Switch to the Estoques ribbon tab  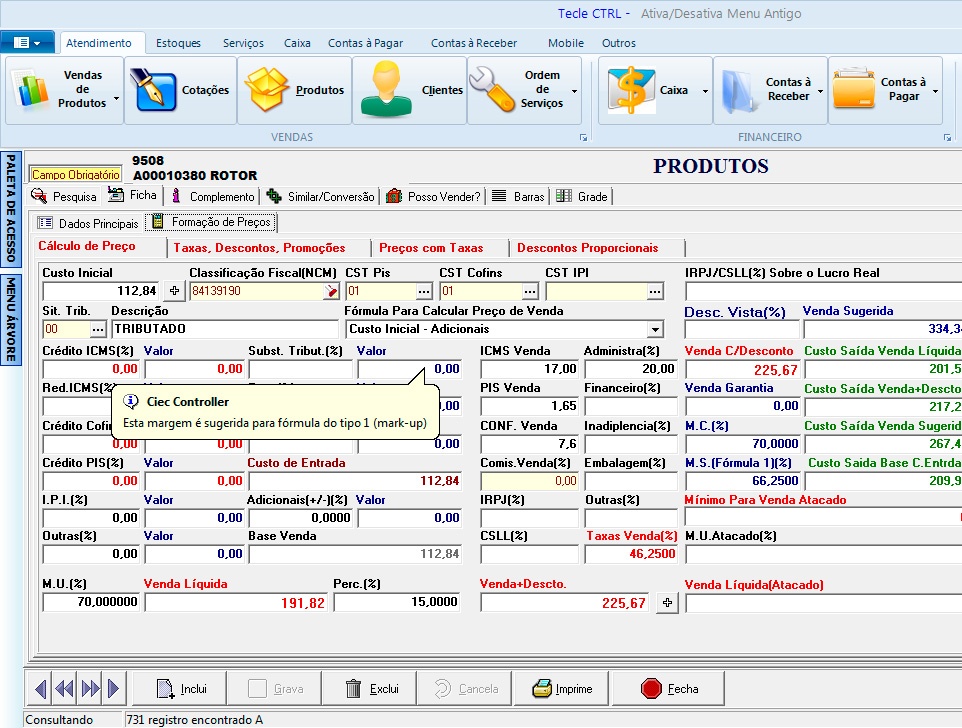coord(178,43)
